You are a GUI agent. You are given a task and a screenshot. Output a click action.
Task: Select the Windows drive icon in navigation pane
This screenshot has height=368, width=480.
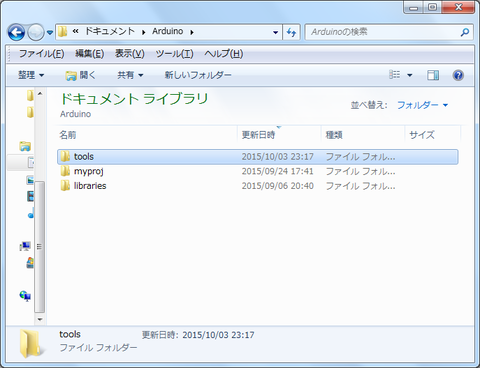tap(30, 263)
